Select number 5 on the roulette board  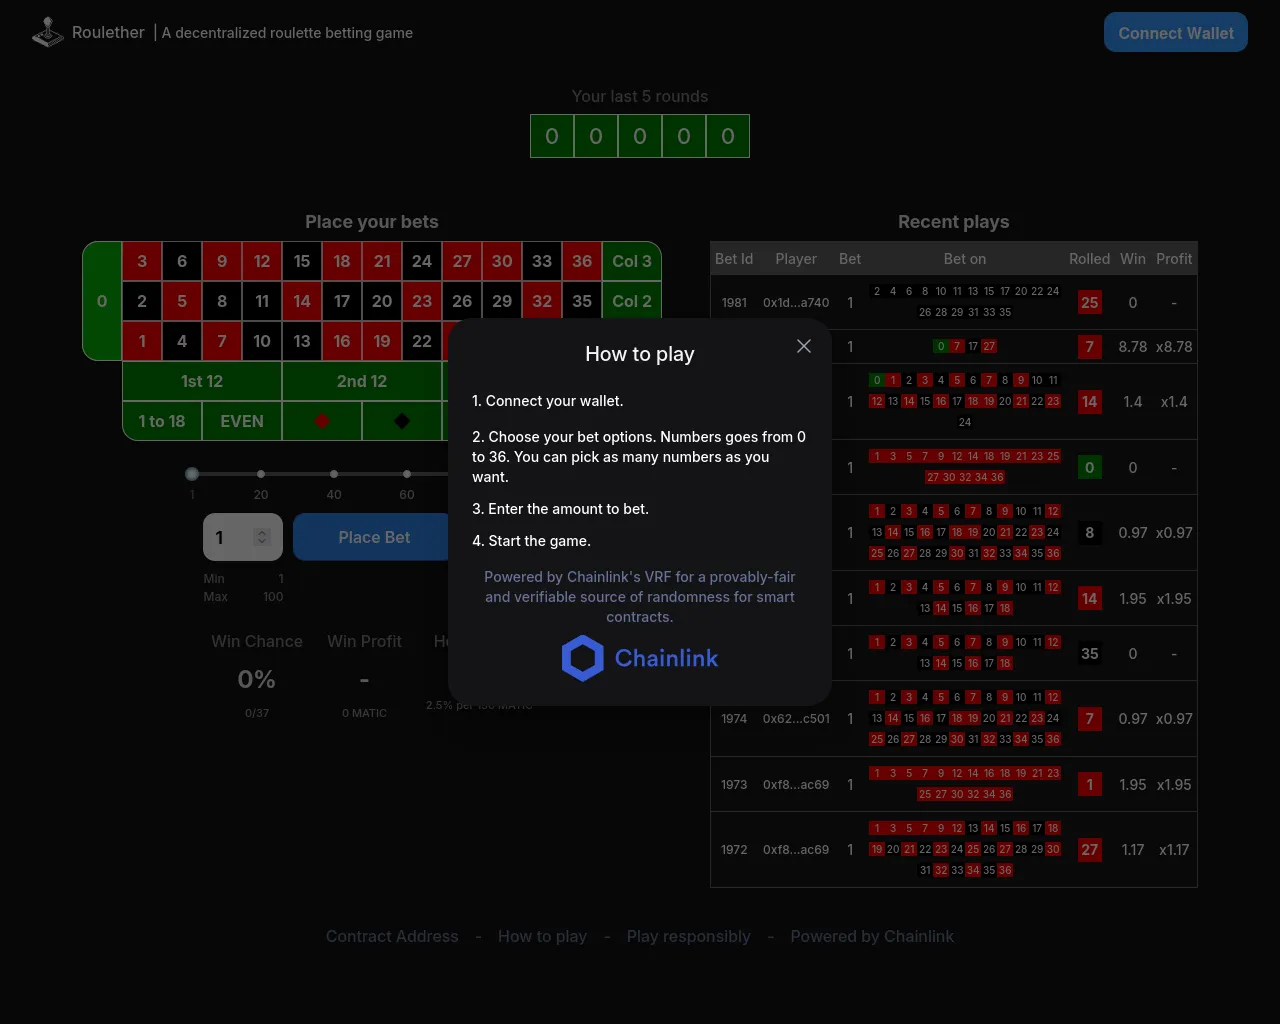tap(182, 301)
